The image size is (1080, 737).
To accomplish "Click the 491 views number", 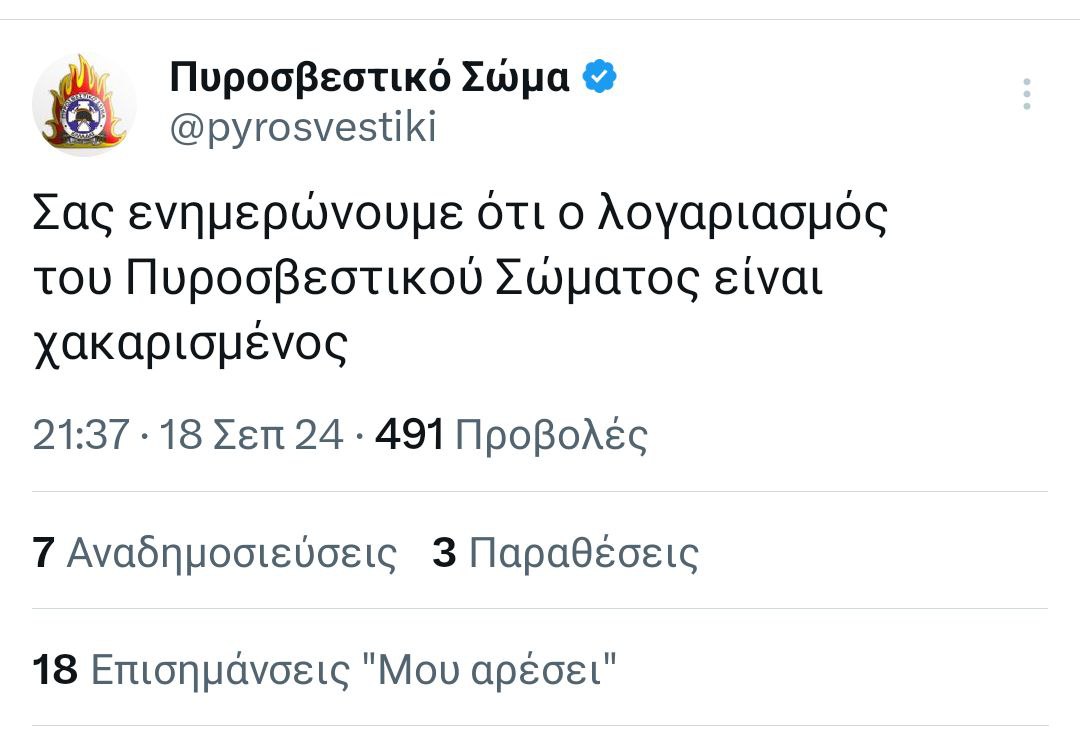I will coord(409,435).
